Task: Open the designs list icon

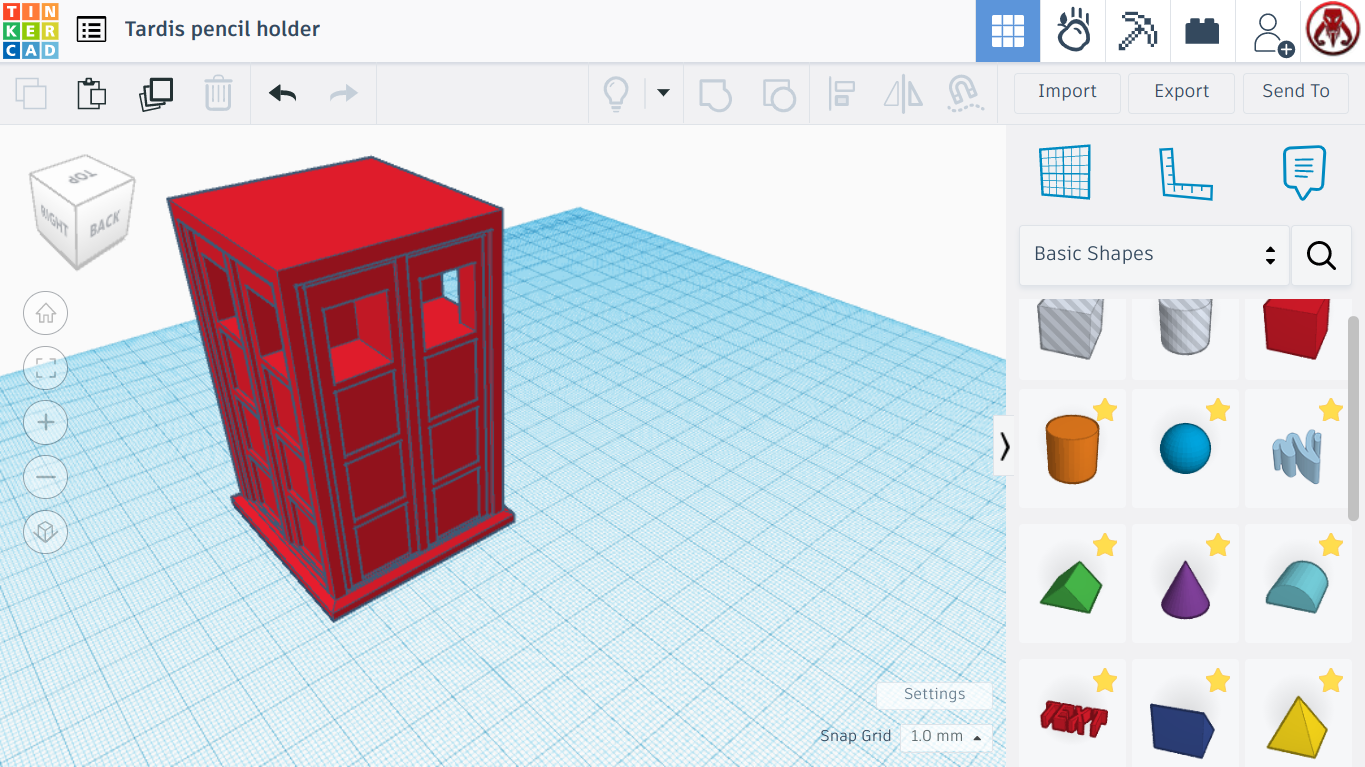Action: pos(91,29)
